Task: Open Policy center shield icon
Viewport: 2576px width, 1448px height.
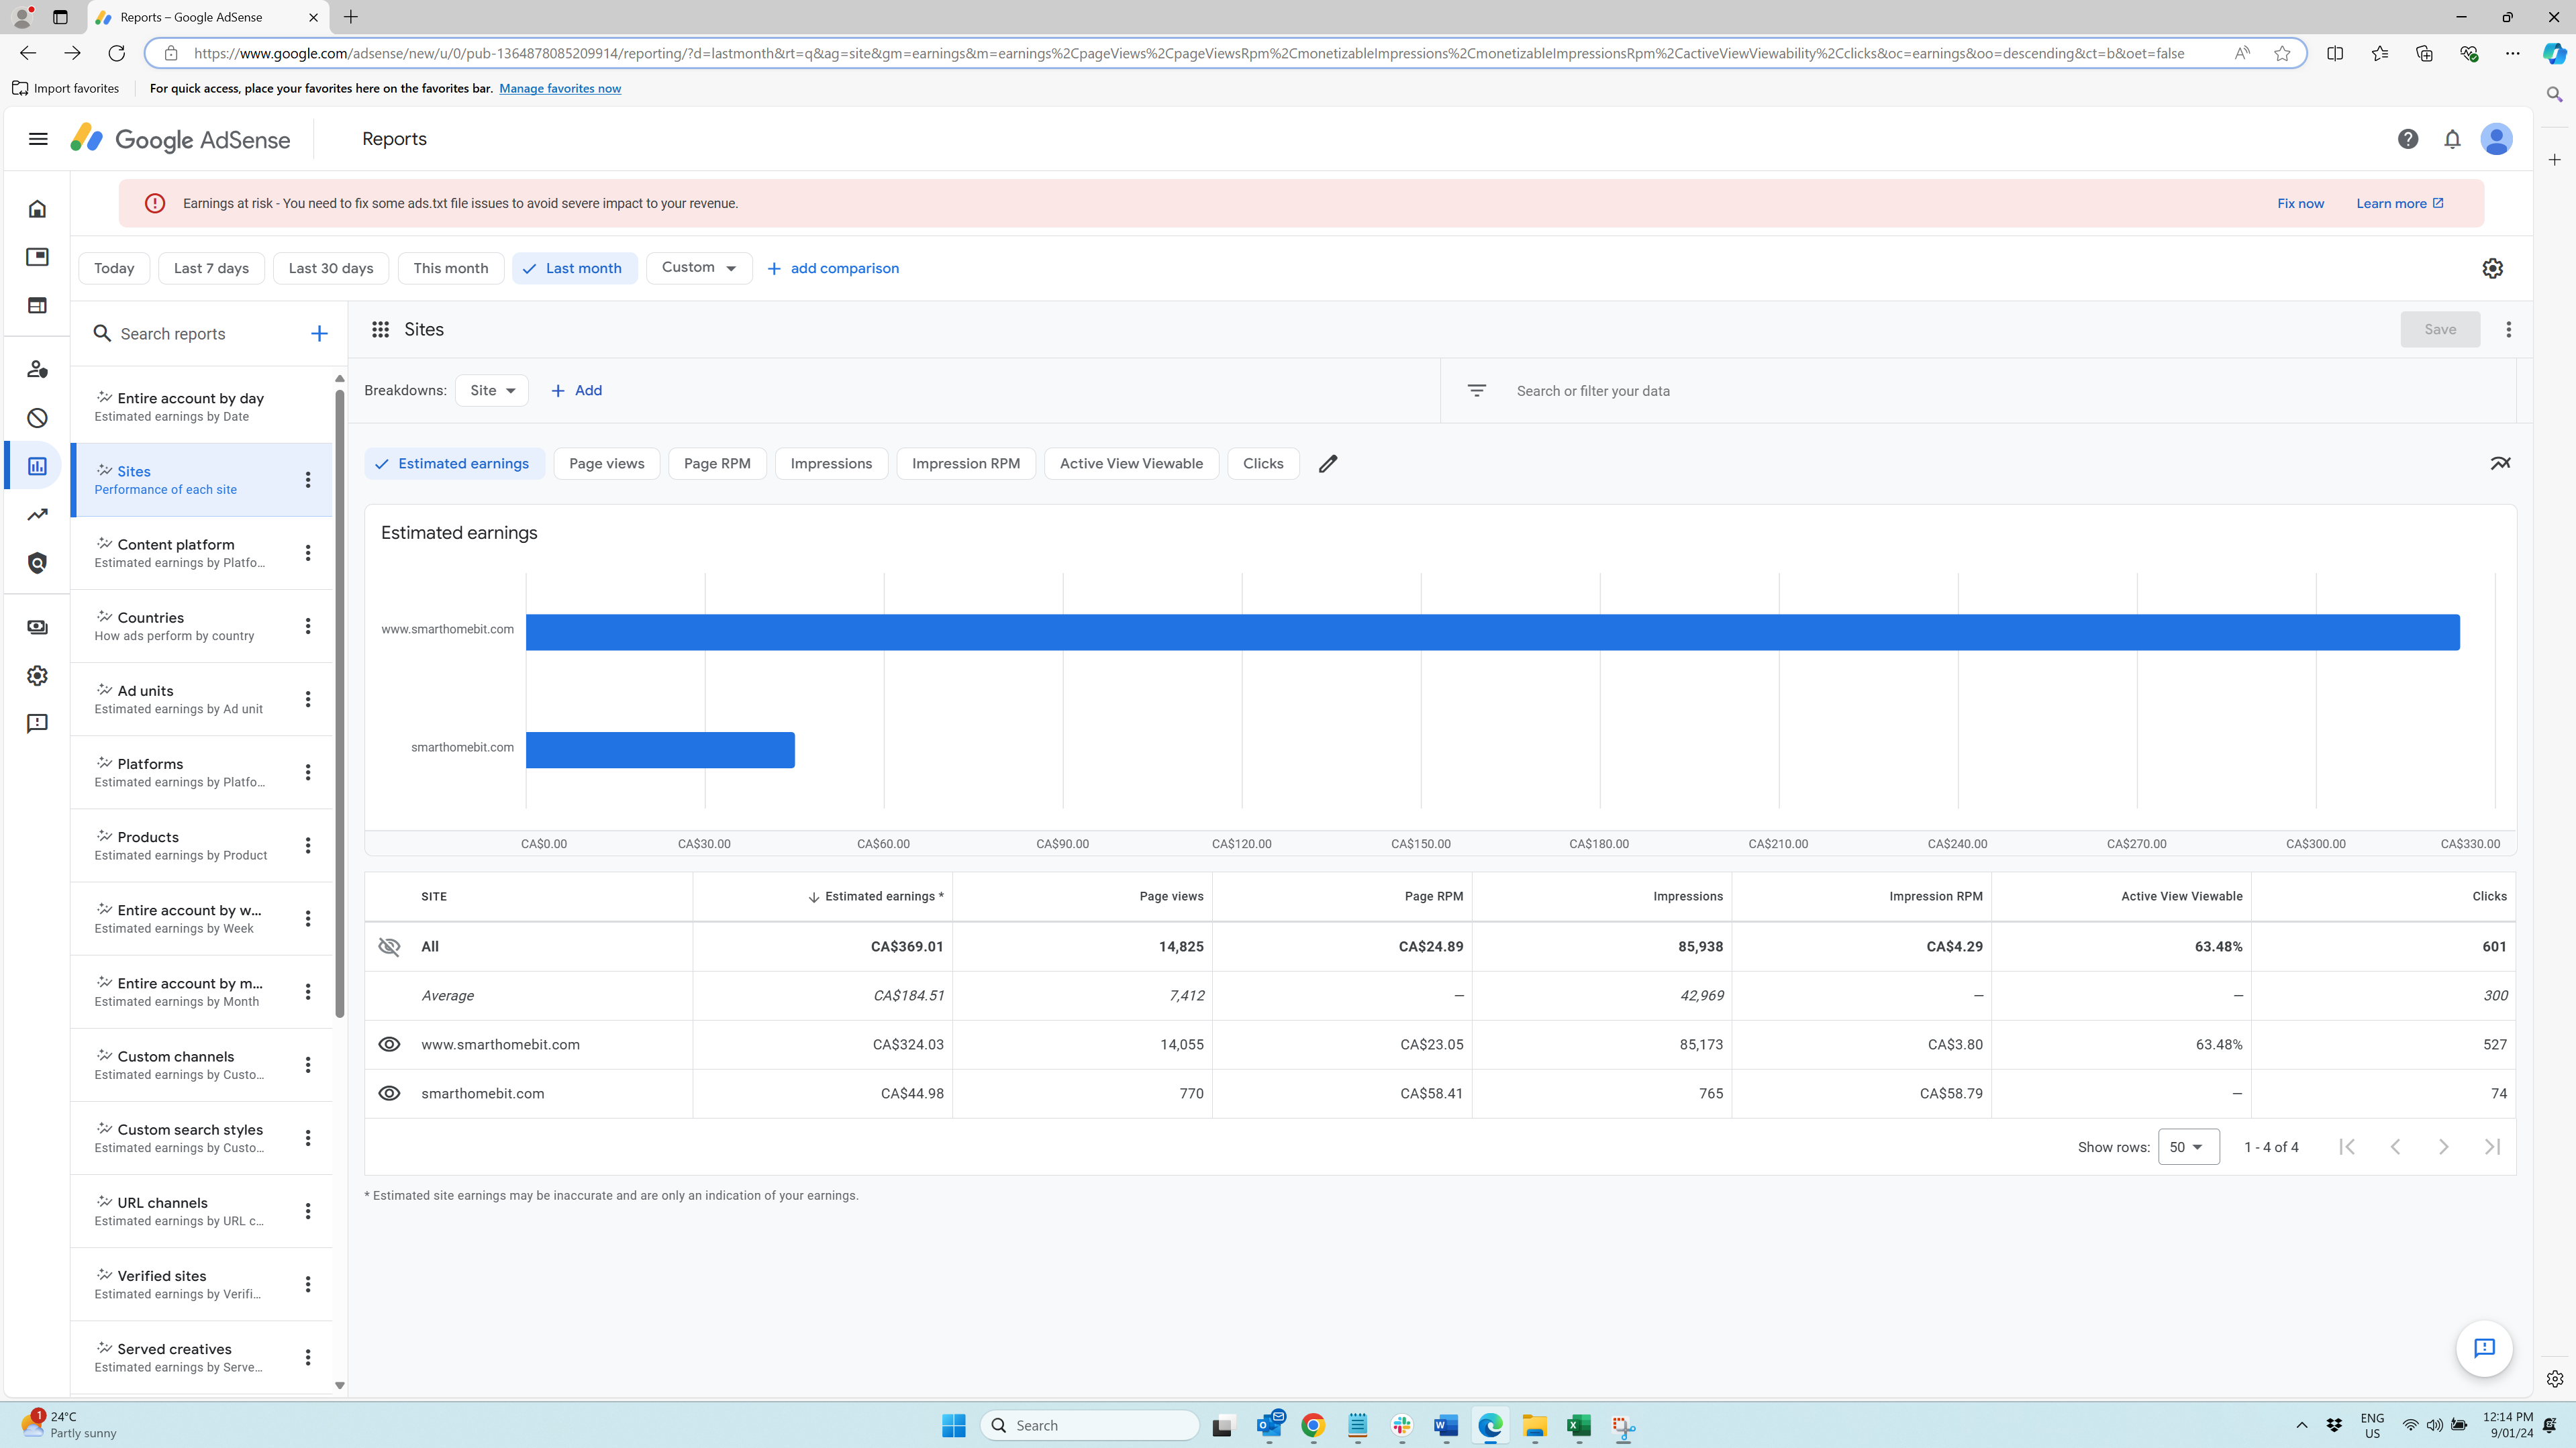Action: click(37, 563)
